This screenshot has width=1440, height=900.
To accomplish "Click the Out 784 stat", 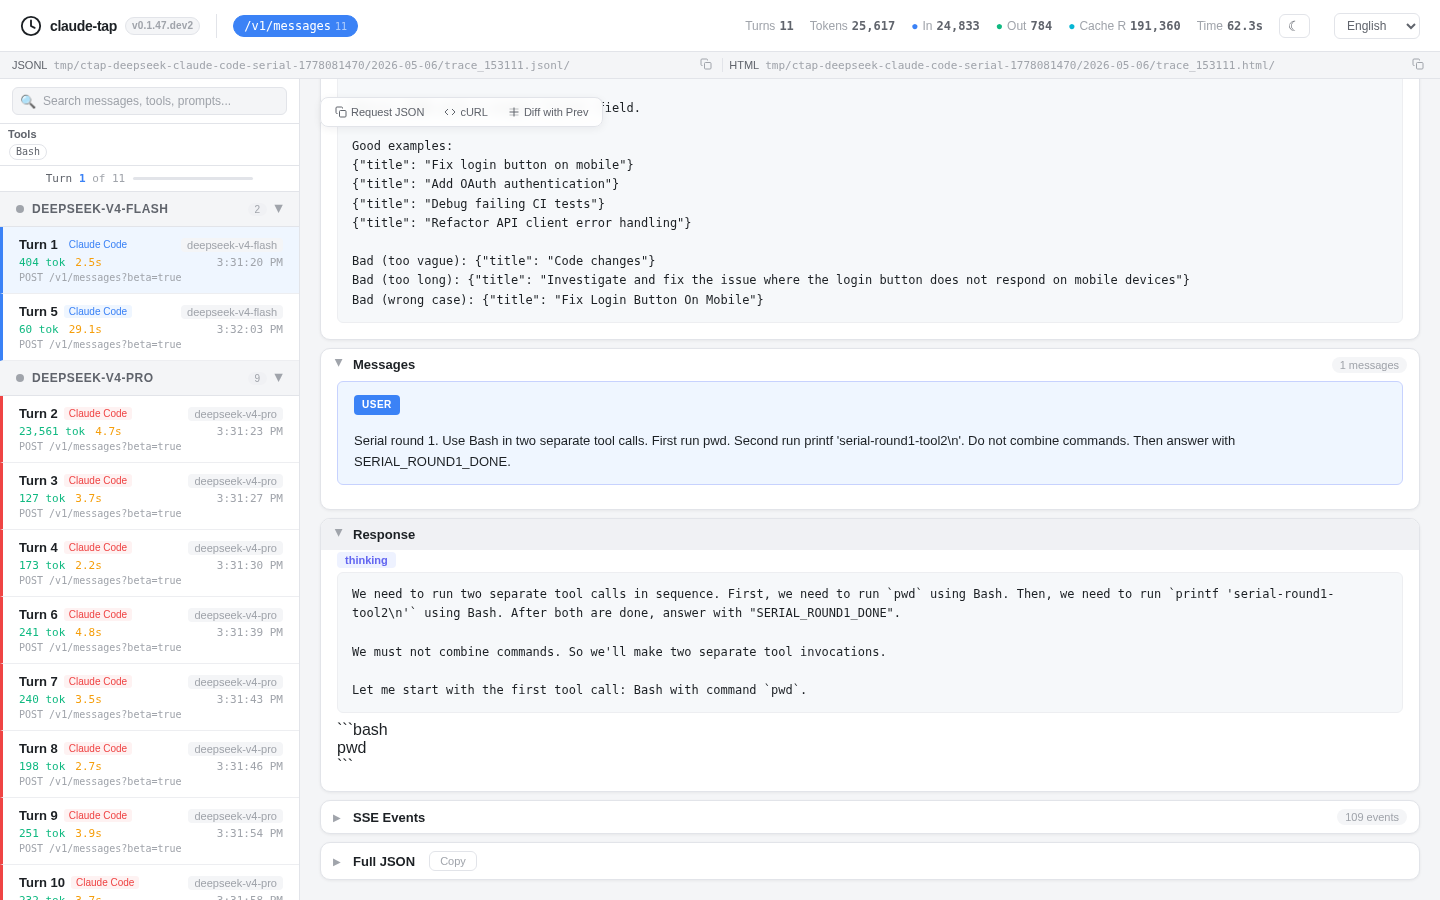I will point(1024,26).
